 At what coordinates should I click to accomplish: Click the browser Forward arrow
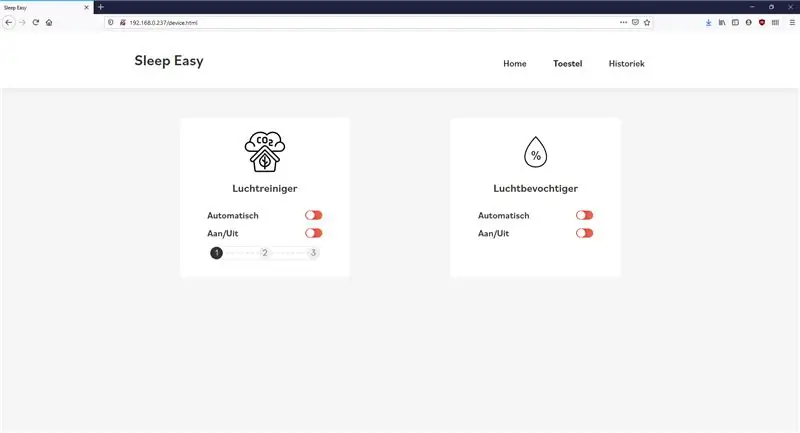point(22,22)
